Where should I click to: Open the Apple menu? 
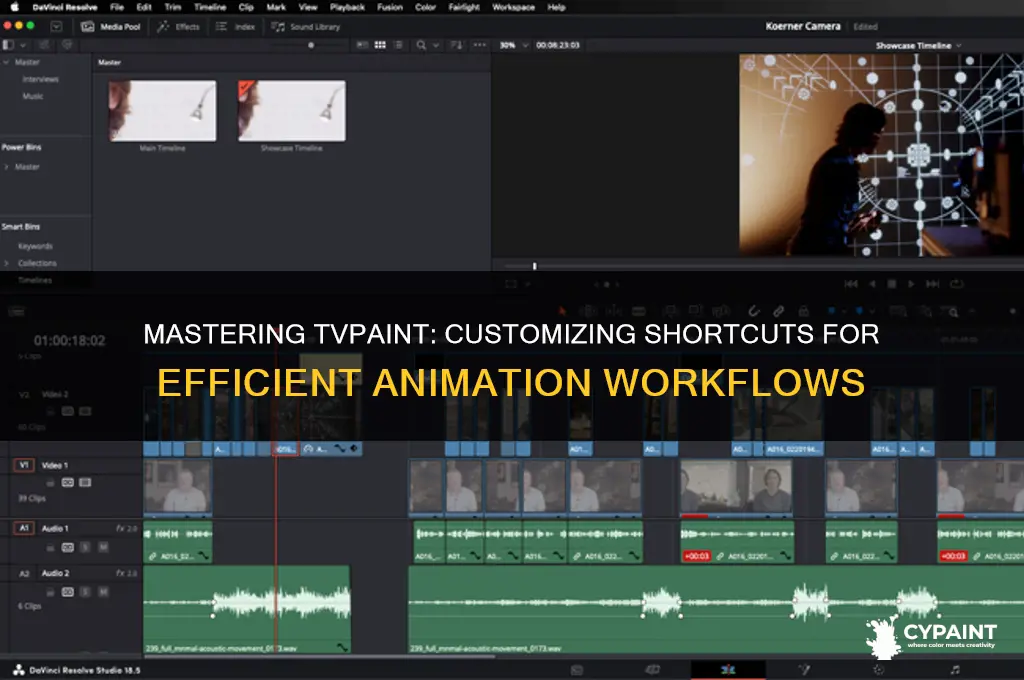pyautogui.click(x=14, y=7)
